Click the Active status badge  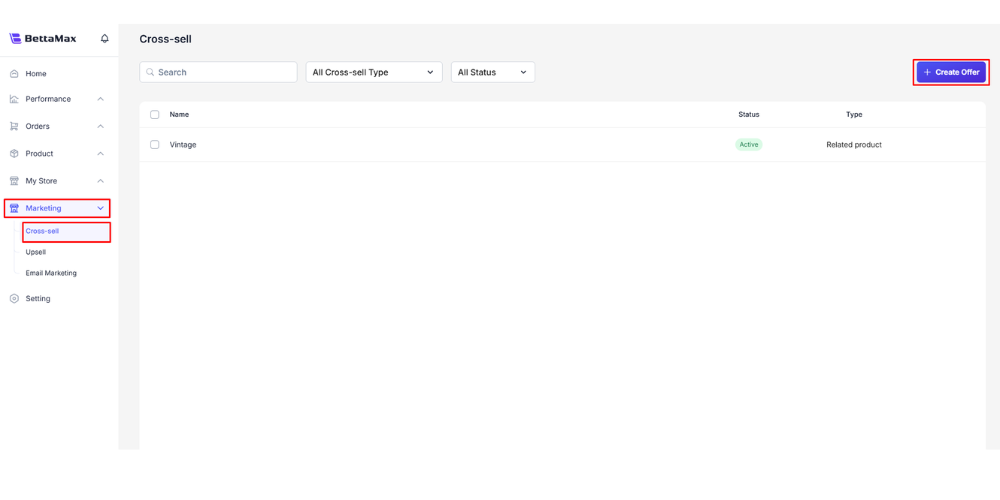click(x=749, y=145)
